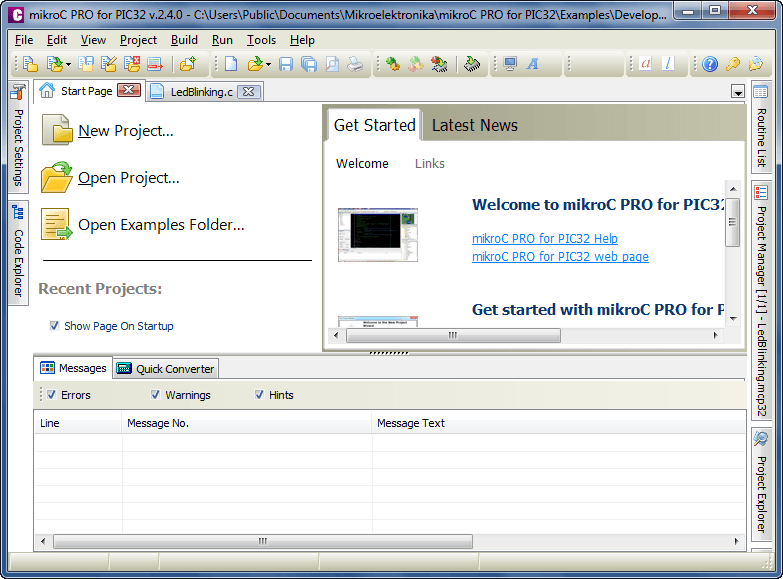Open mikroC PRO for PIC32 web page link
Image resolution: width=783 pixels, height=579 pixels.
(x=560, y=257)
